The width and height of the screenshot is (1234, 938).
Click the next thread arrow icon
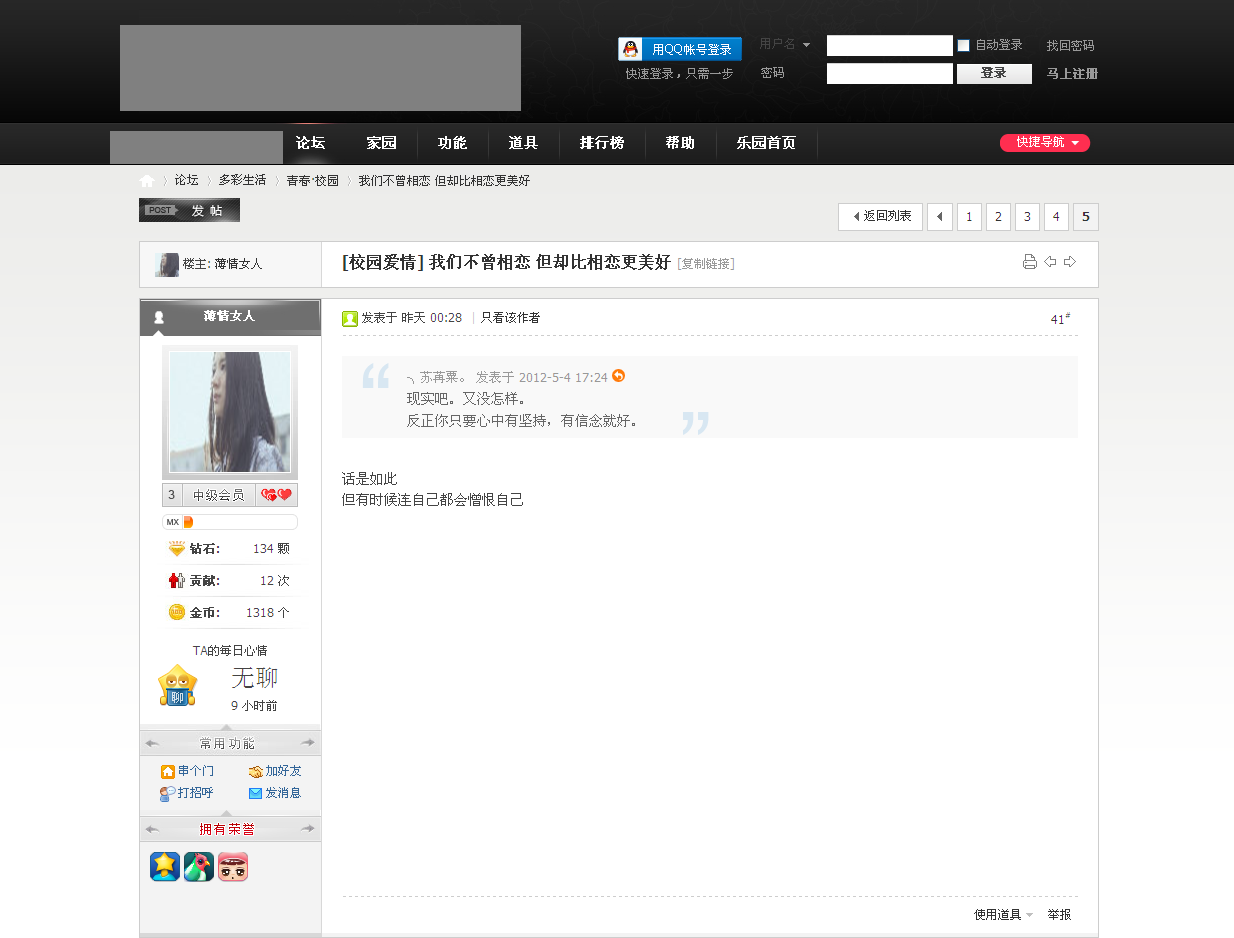coord(1069,262)
